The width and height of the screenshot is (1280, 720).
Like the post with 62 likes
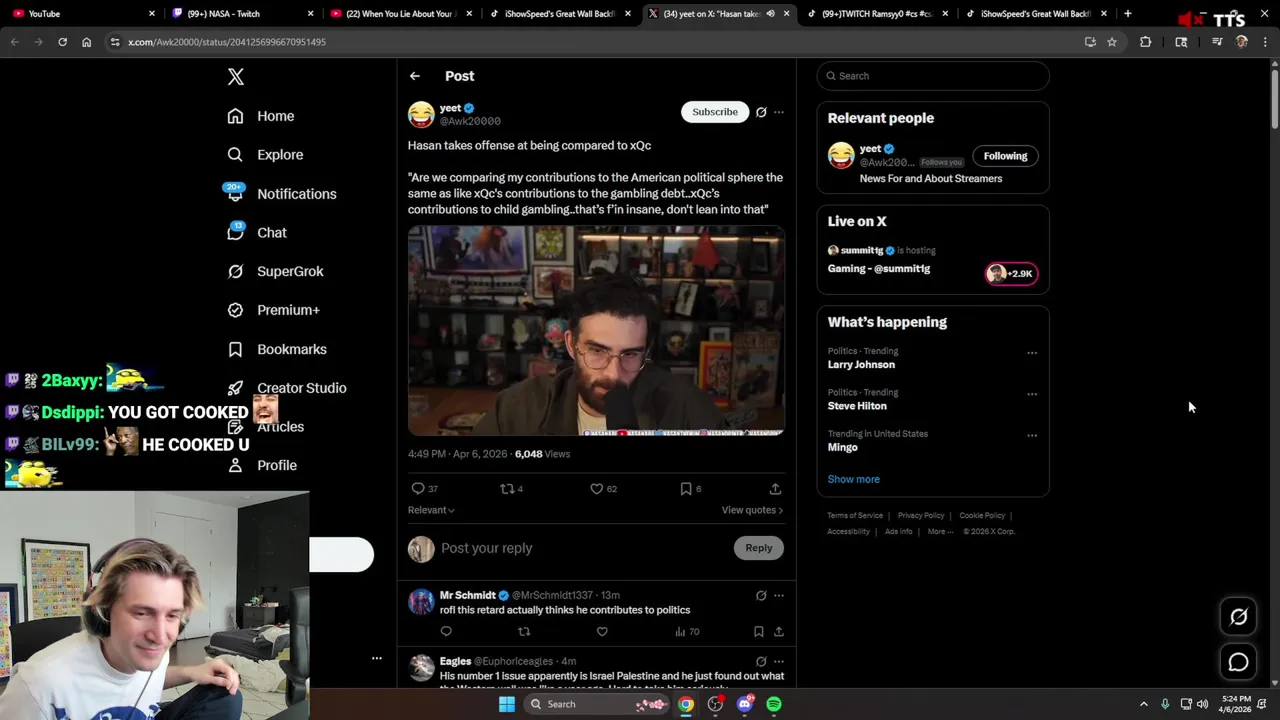click(596, 489)
